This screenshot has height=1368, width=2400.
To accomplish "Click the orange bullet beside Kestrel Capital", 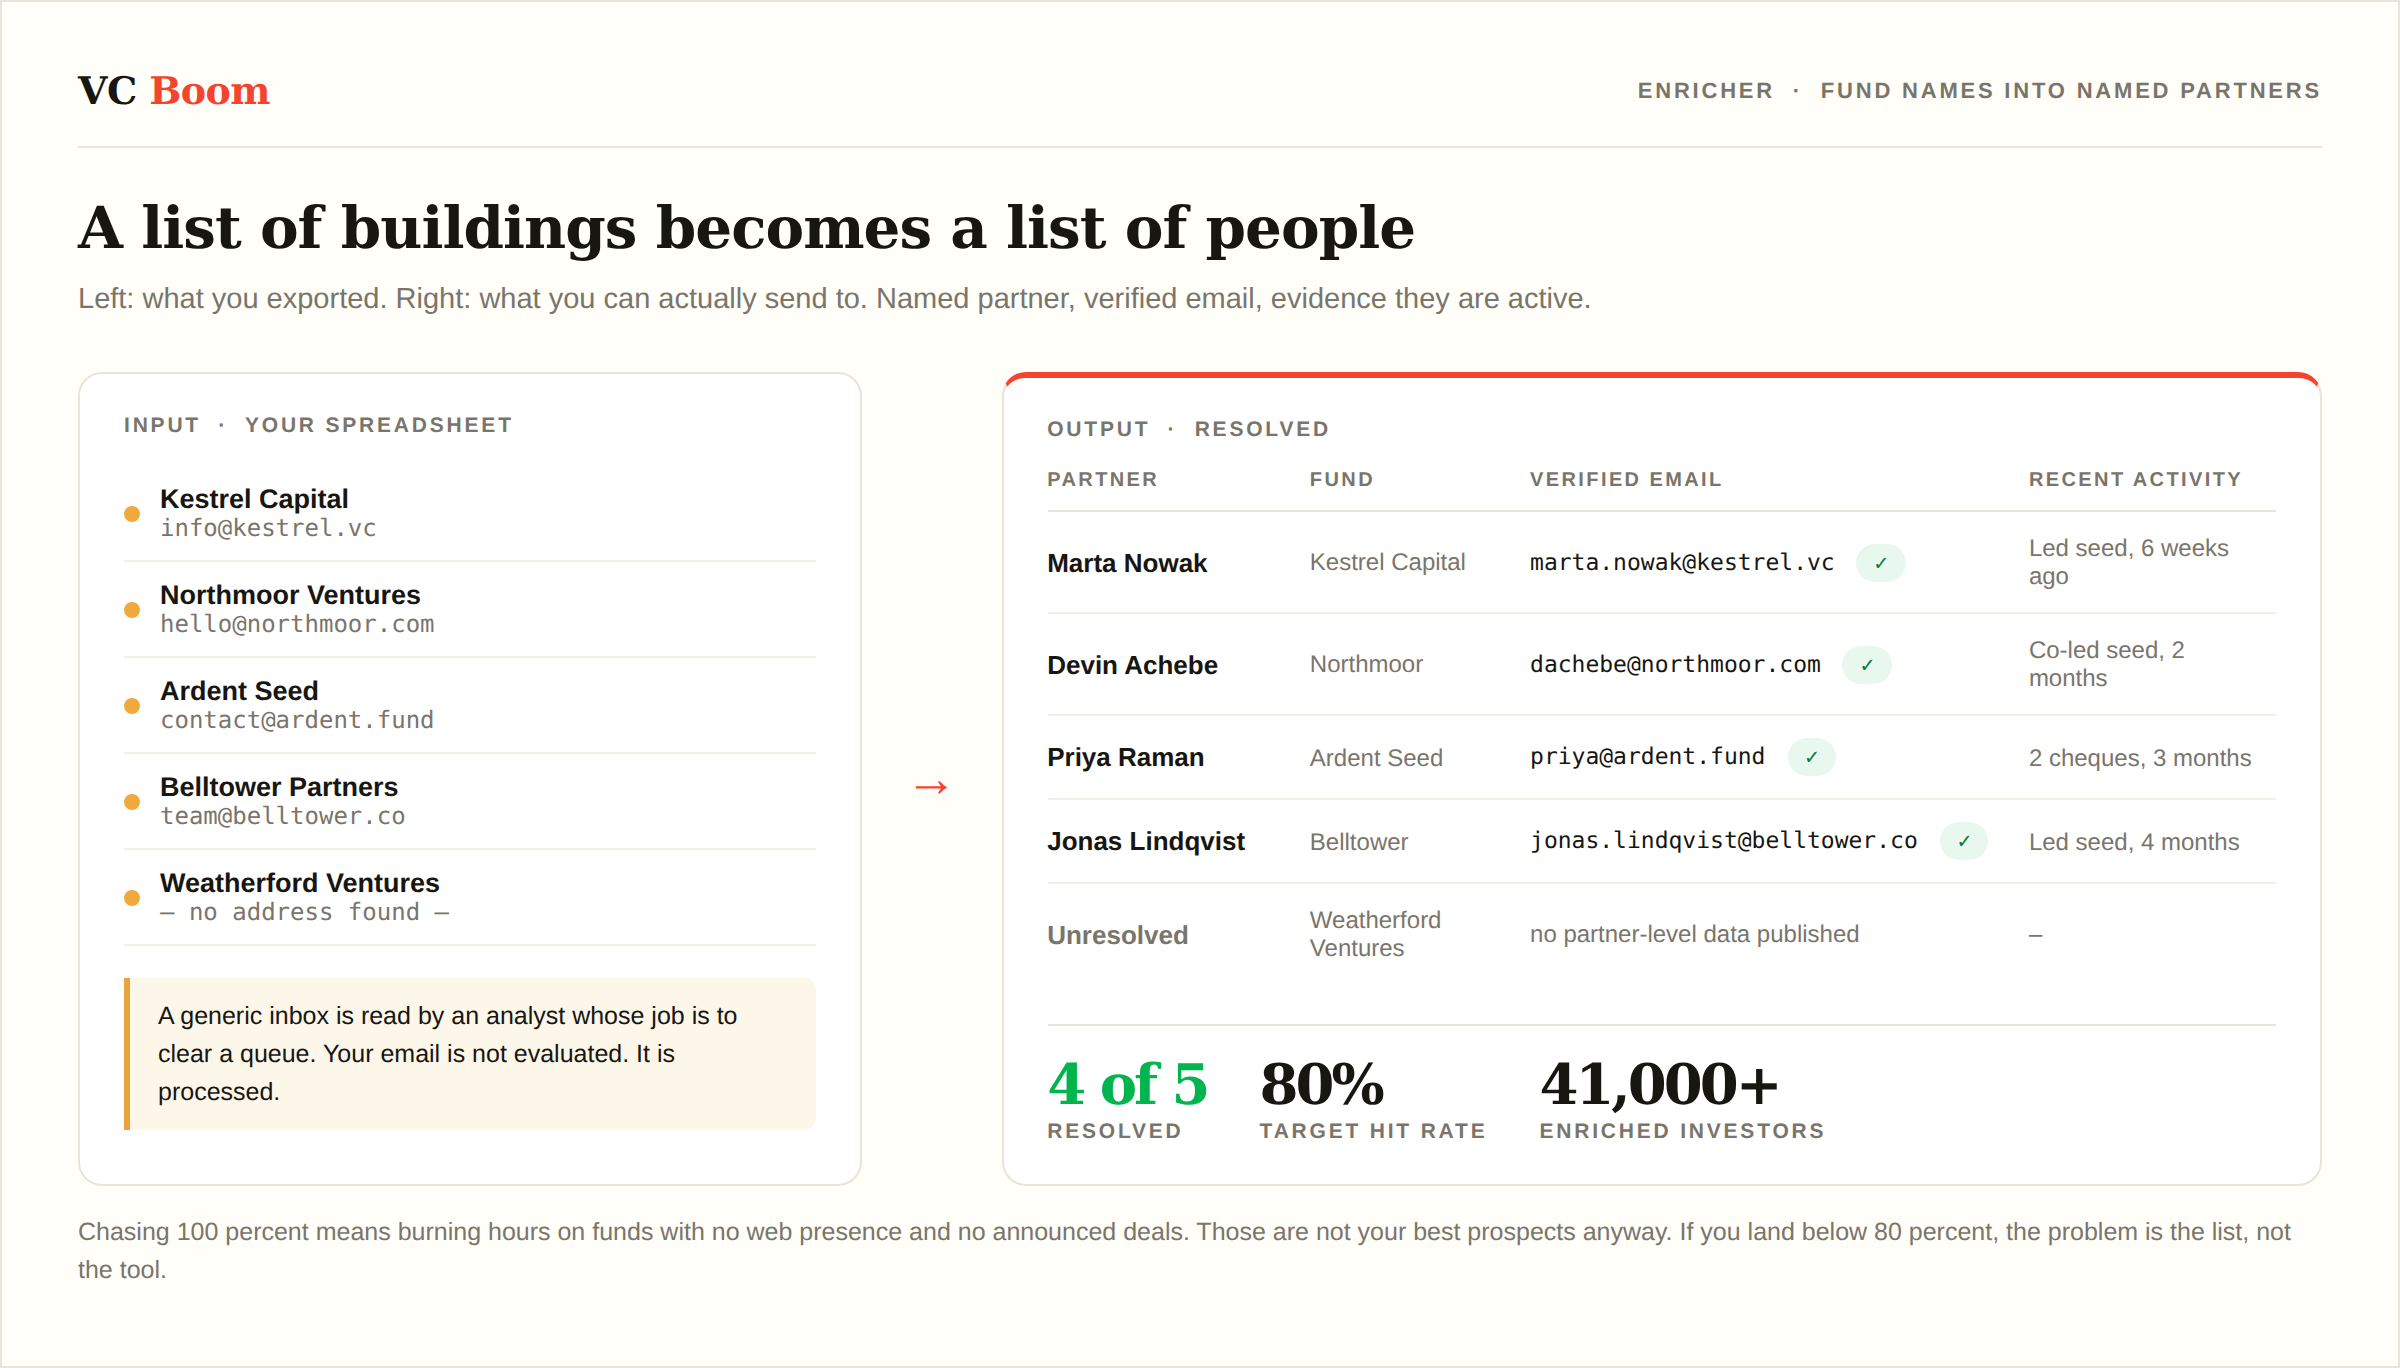I will click(132, 514).
